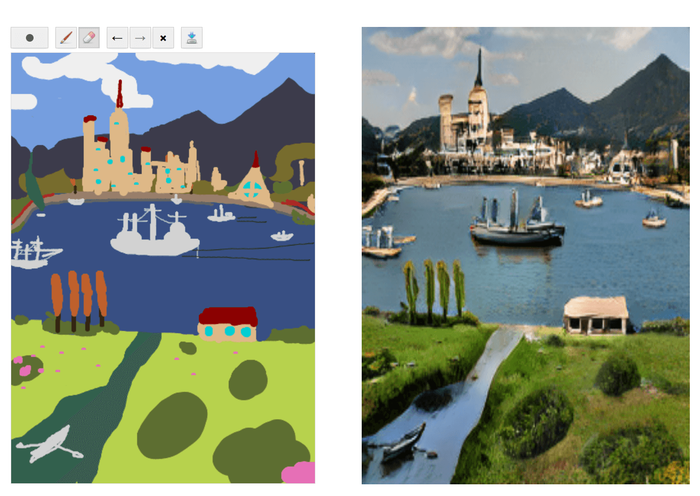Viewport: 700px width, 496px height.
Task: Click the download/save image icon
Action: [x=191, y=38]
